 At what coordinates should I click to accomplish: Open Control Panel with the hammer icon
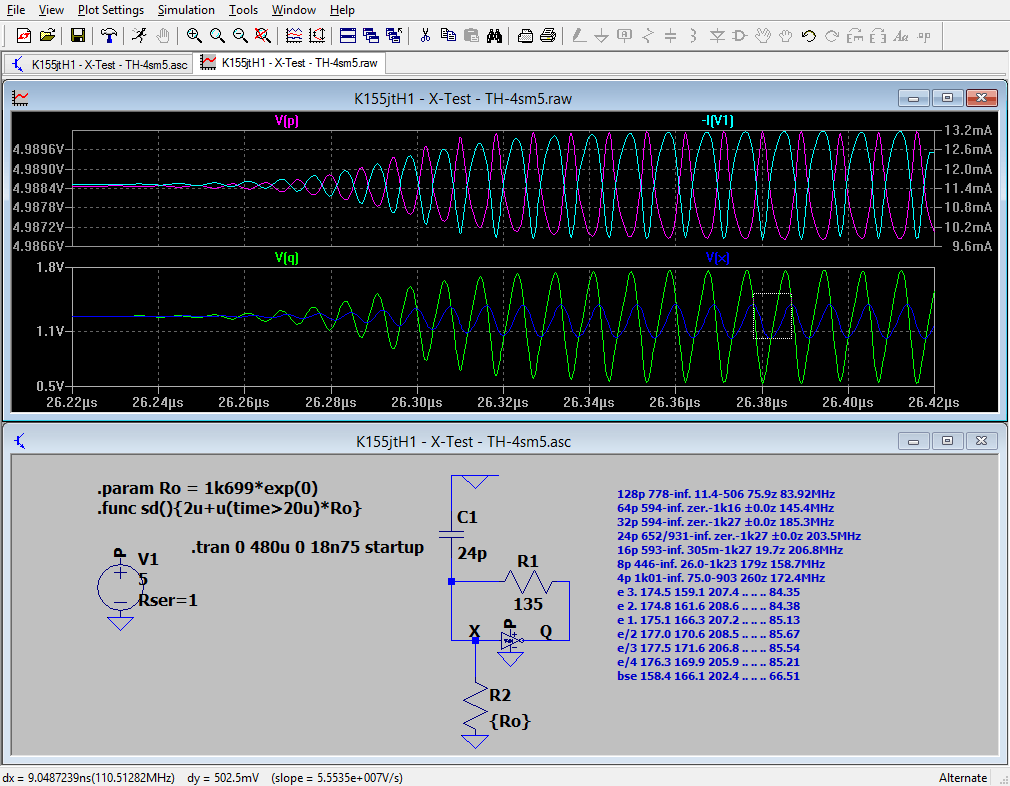coord(109,36)
